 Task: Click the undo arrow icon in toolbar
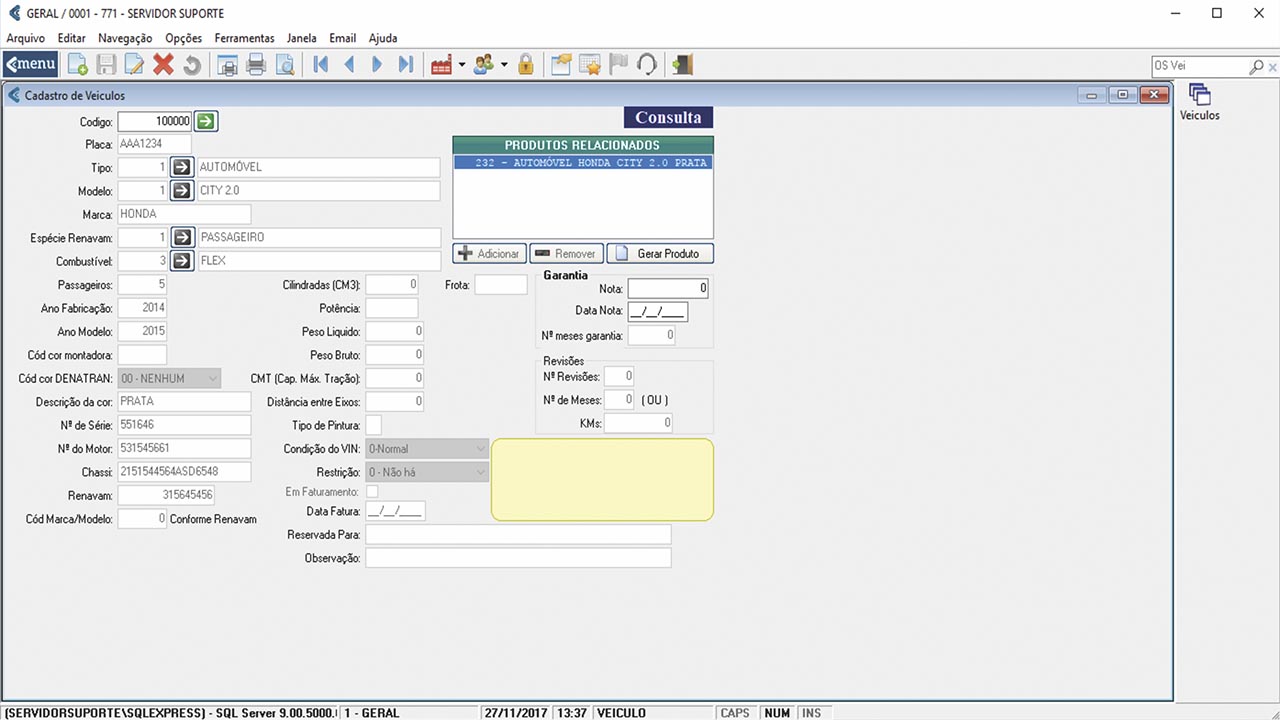click(191, 65)
